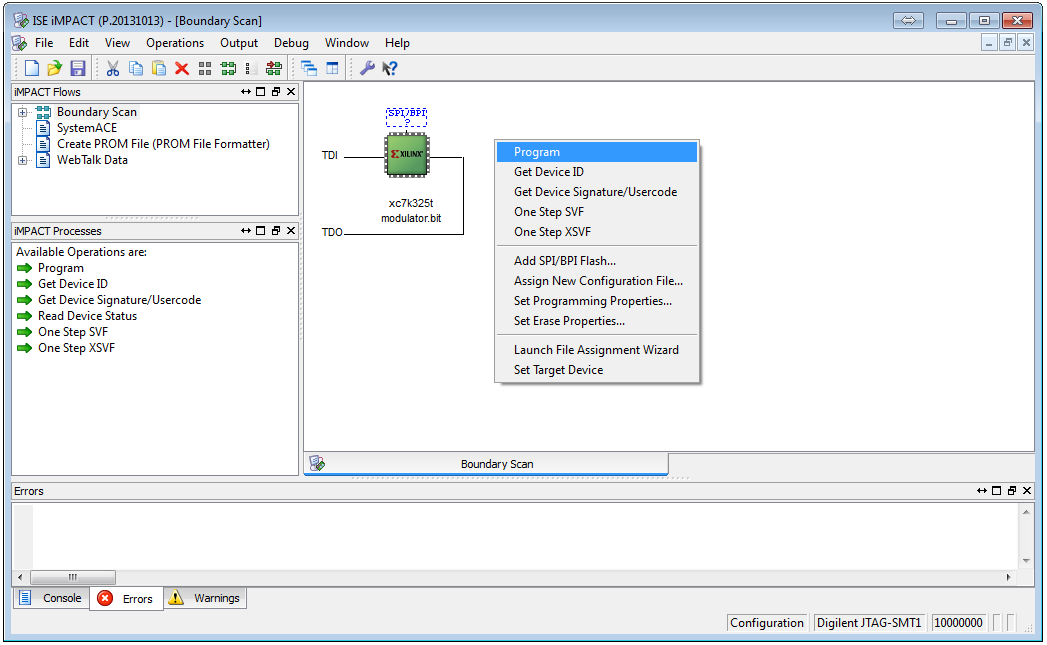The width and height of the screenshot is (1047, 645).
Task: Switch to the Errors tab
Action: [x=126, y=599]
